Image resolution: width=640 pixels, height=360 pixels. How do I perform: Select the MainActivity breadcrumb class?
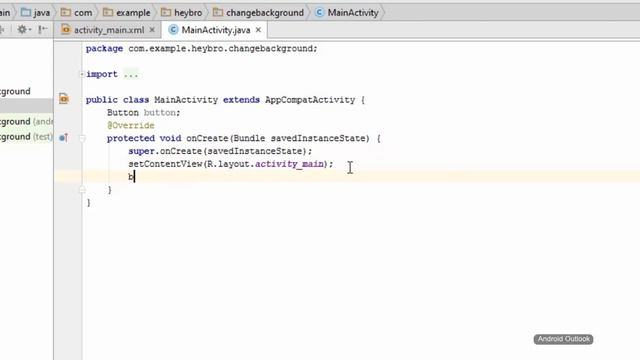click(347, 13)
